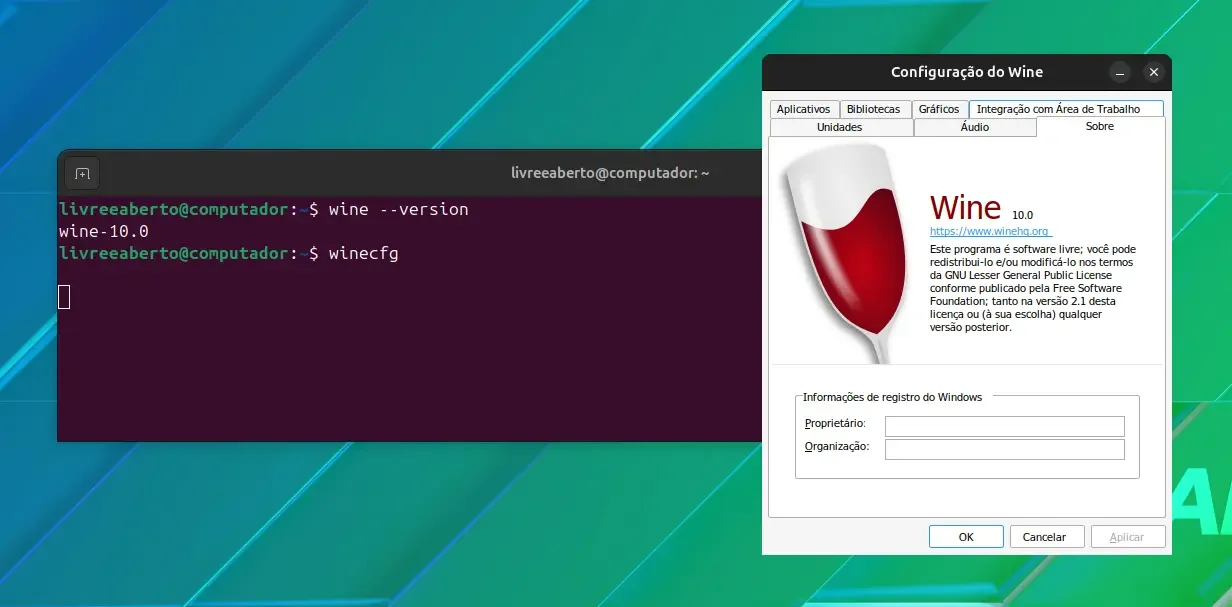
Task: Open the winehq.org link
Action: click(x=990, y=231)
